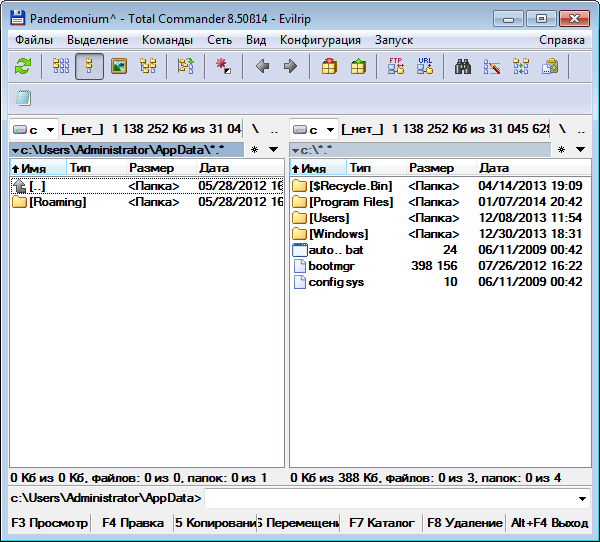Viewport: 600px width, 542px height.
Task: Click the go forward arrow icon
Action: coord(290,66)
